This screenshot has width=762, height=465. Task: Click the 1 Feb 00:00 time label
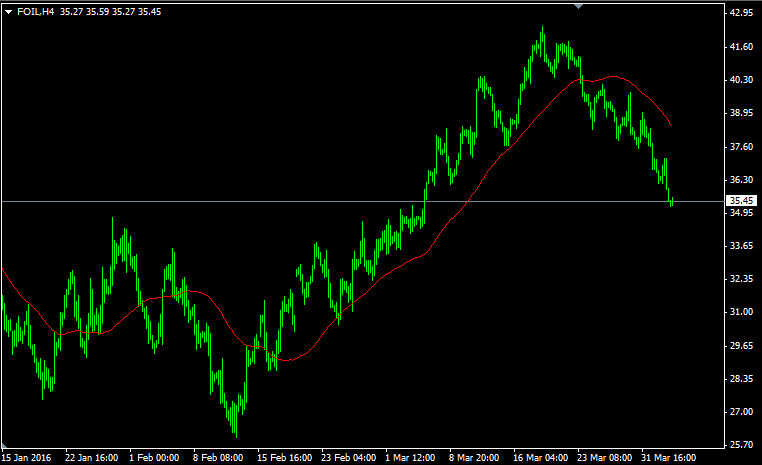pos(154,458)
